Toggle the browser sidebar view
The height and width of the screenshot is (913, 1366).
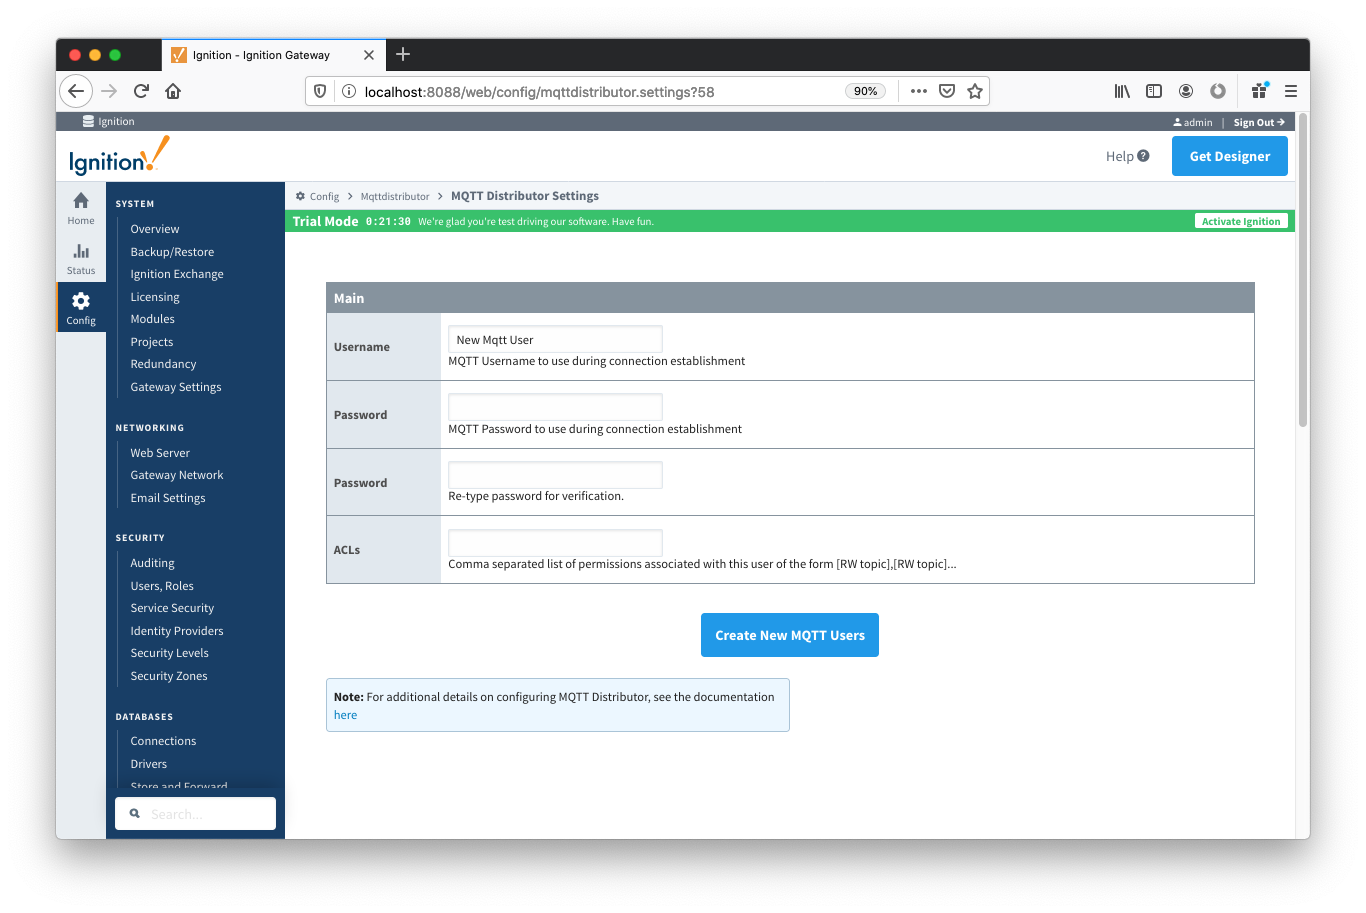(1154, 91)
